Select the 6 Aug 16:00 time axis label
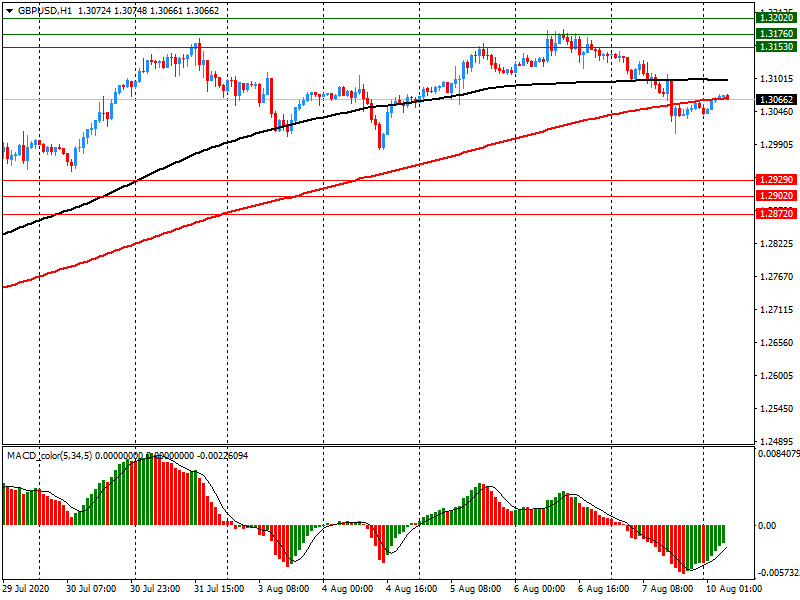Screen dimensions: 800x600 point(604,589)
